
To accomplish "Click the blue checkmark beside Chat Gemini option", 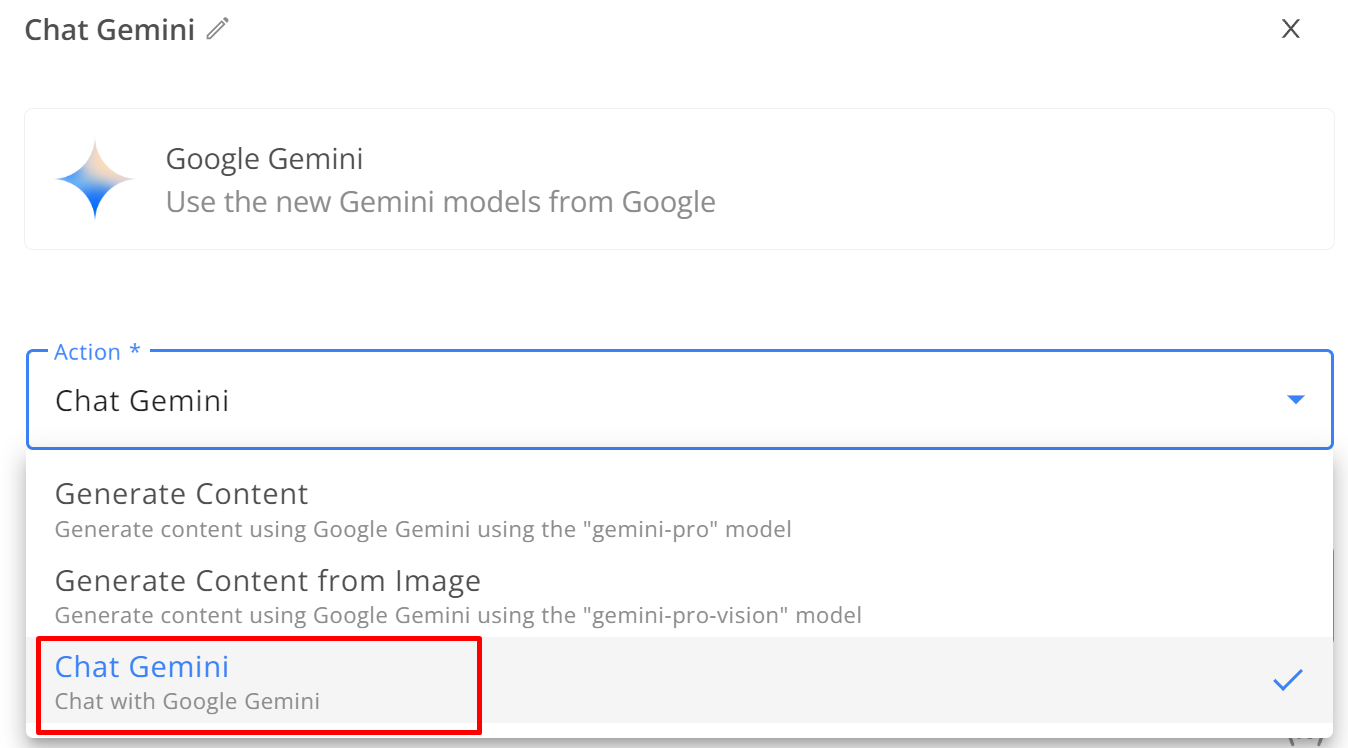I will [1287, 680].
